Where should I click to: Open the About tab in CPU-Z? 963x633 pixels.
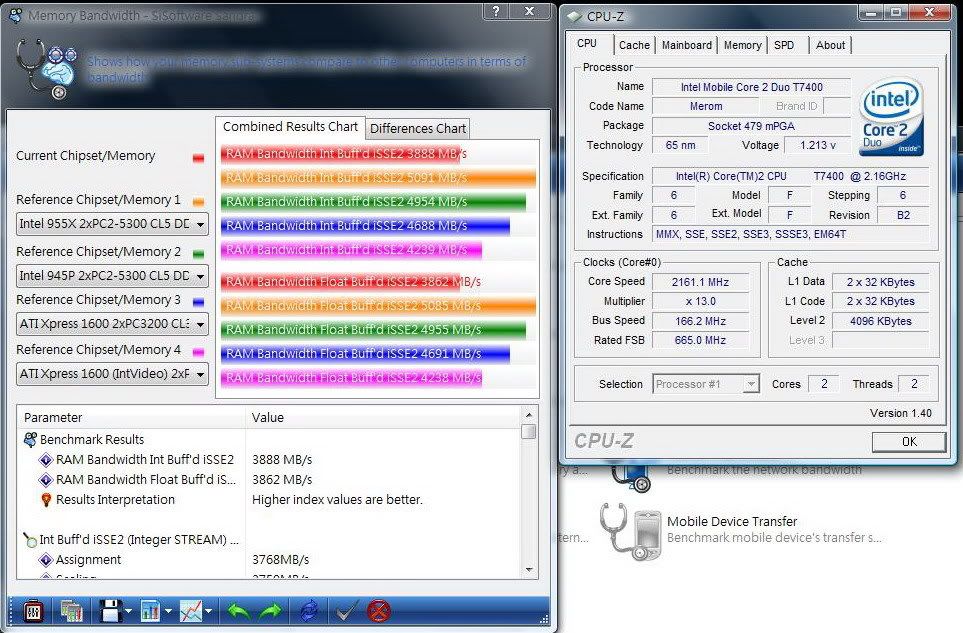pyautogui.click(x=830, y=45)
